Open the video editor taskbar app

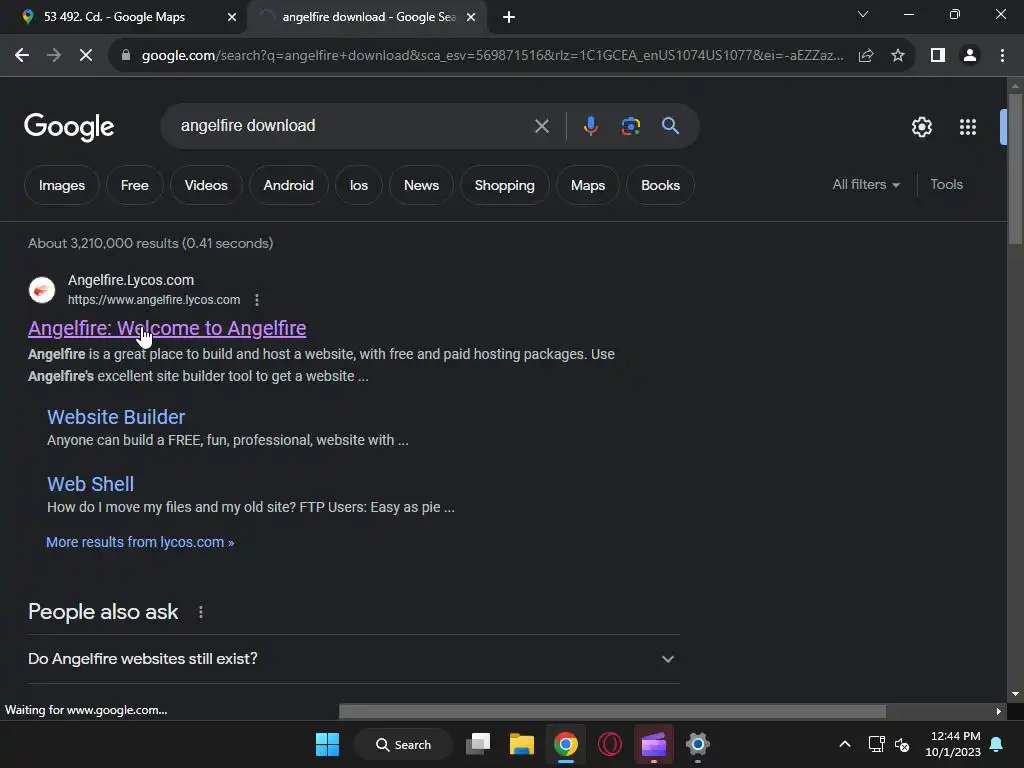(654, 744)
